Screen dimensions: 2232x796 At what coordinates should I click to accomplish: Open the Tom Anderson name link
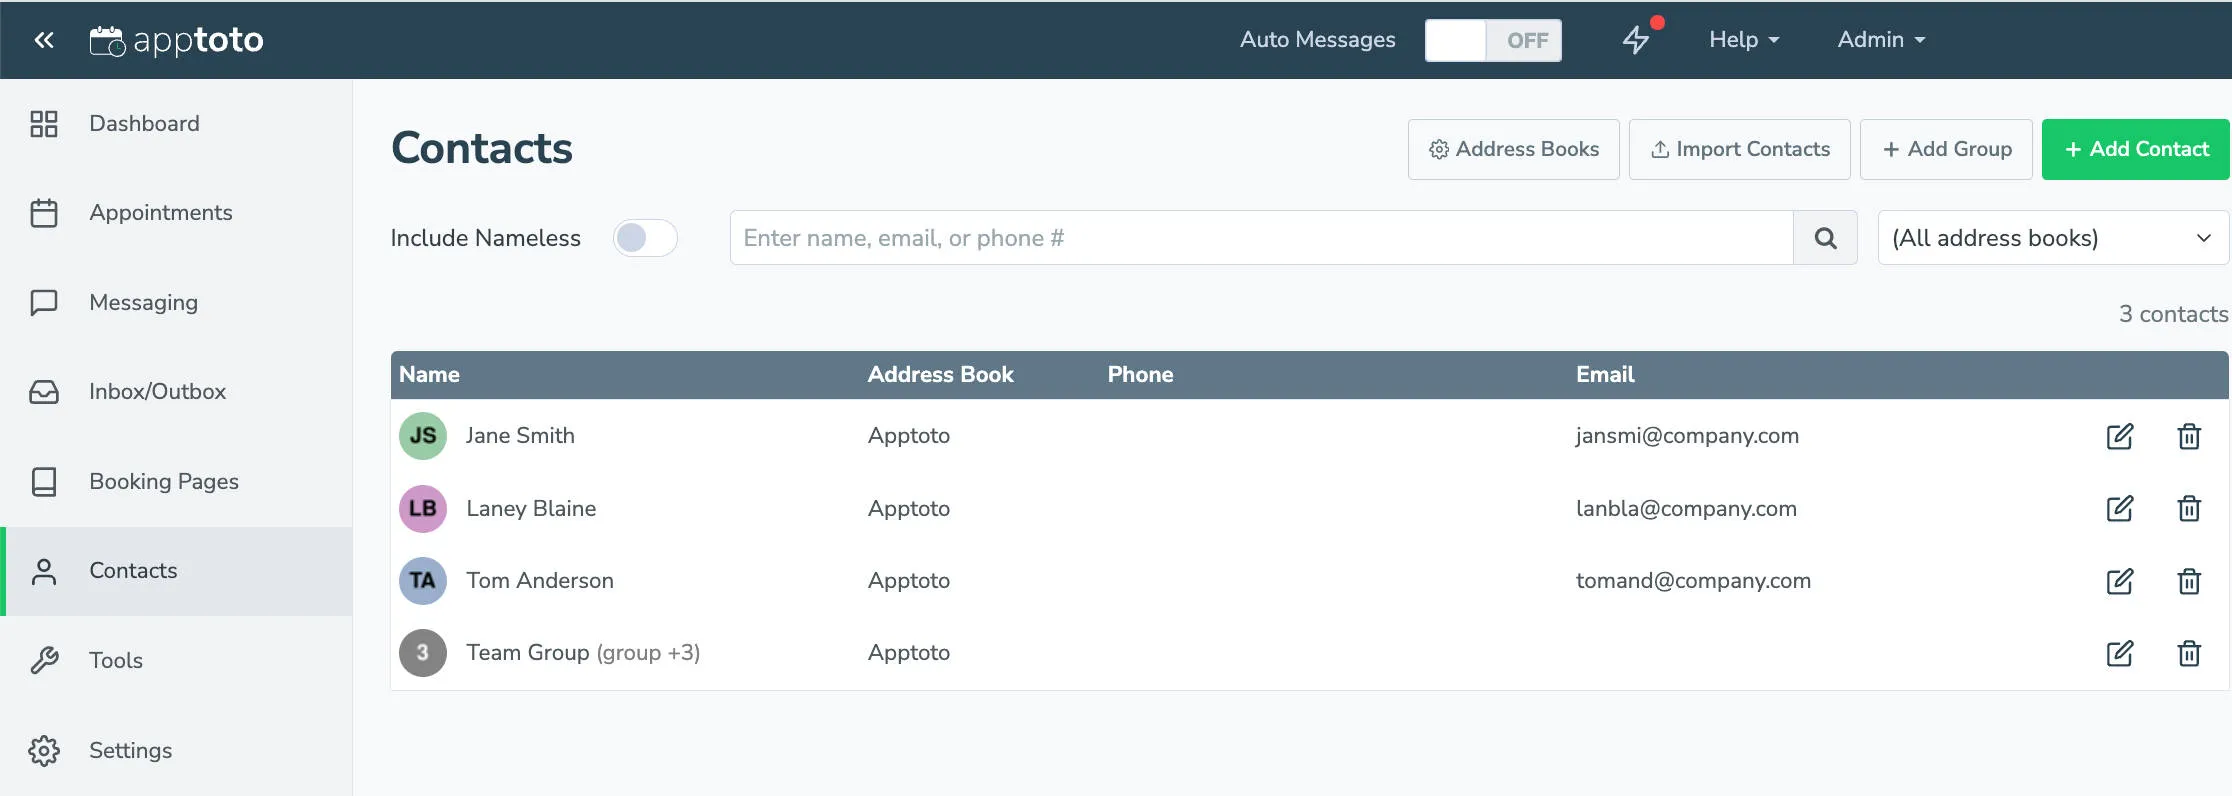tap(540, 581)
